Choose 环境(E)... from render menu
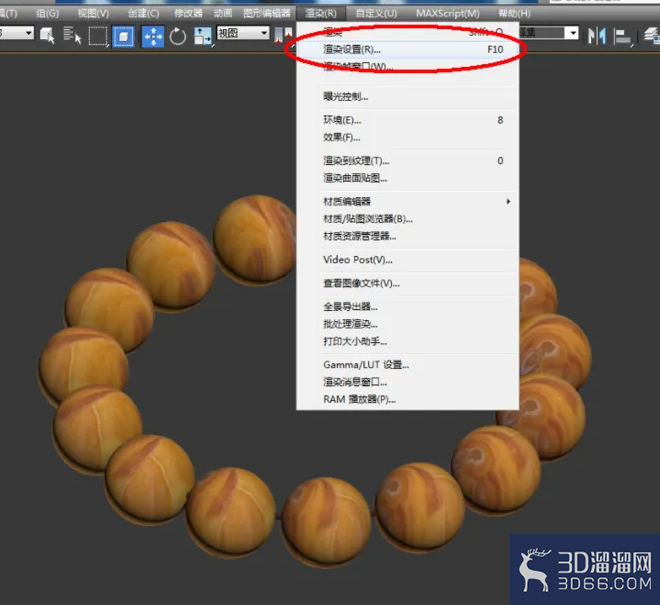Viewport: 660px width, 605px height. click(407, 120)
